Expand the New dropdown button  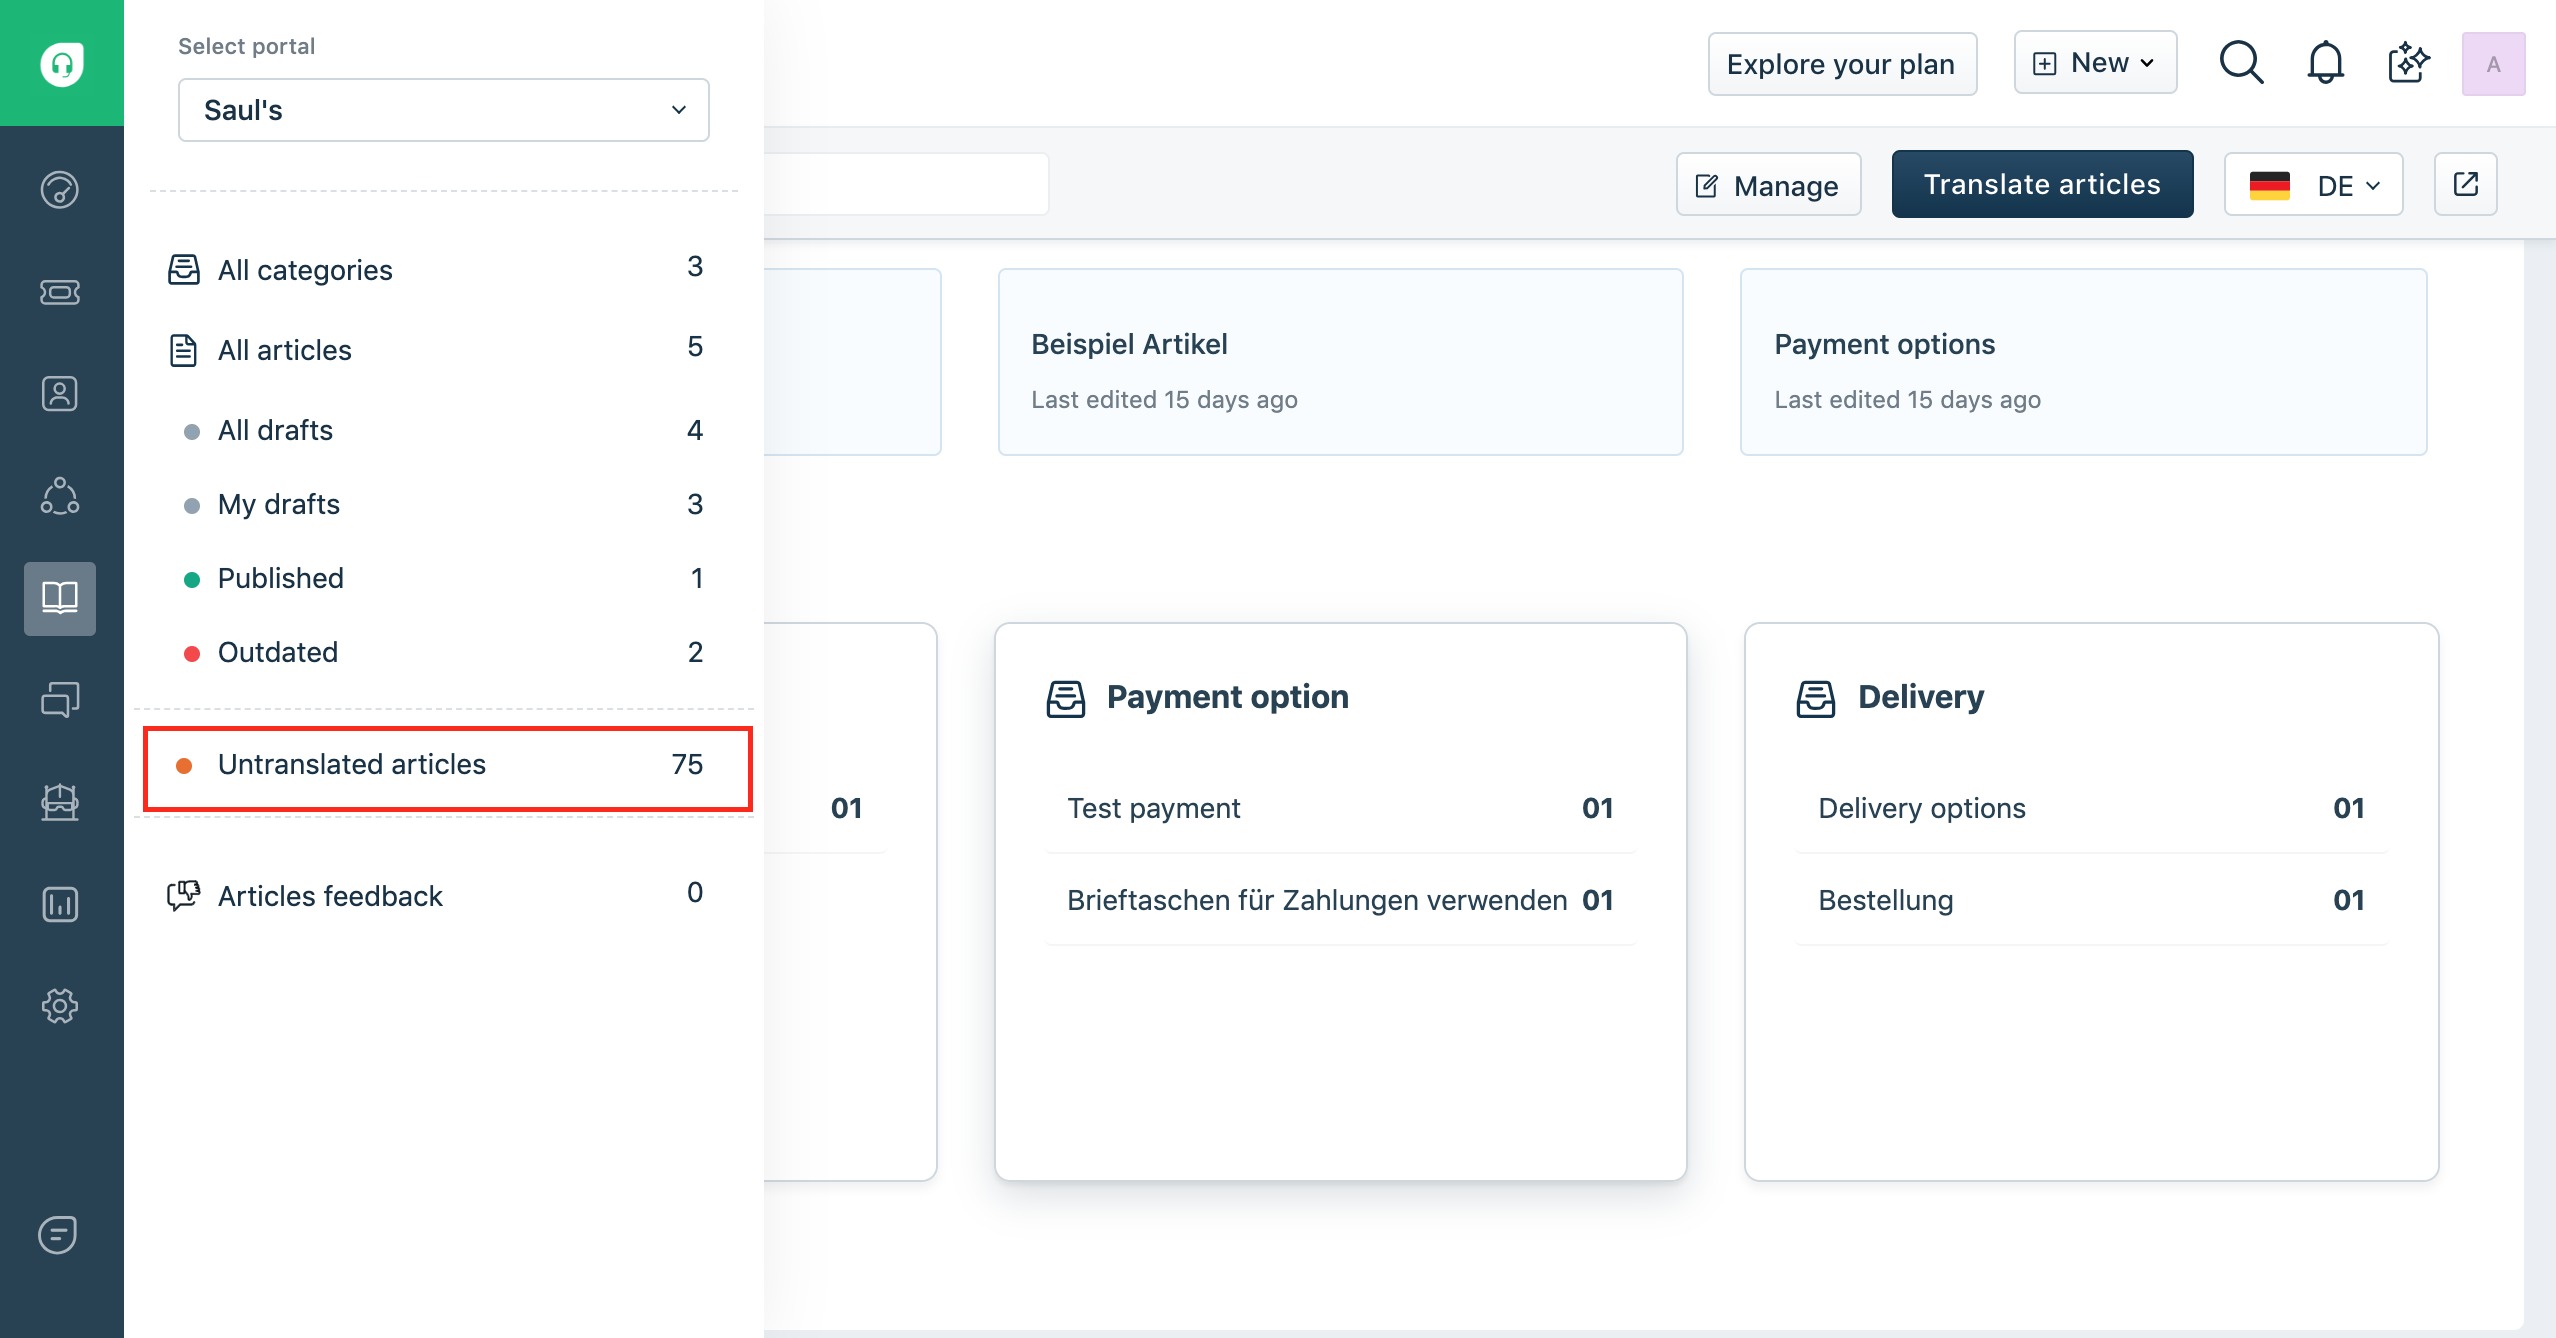[2095, 63]
